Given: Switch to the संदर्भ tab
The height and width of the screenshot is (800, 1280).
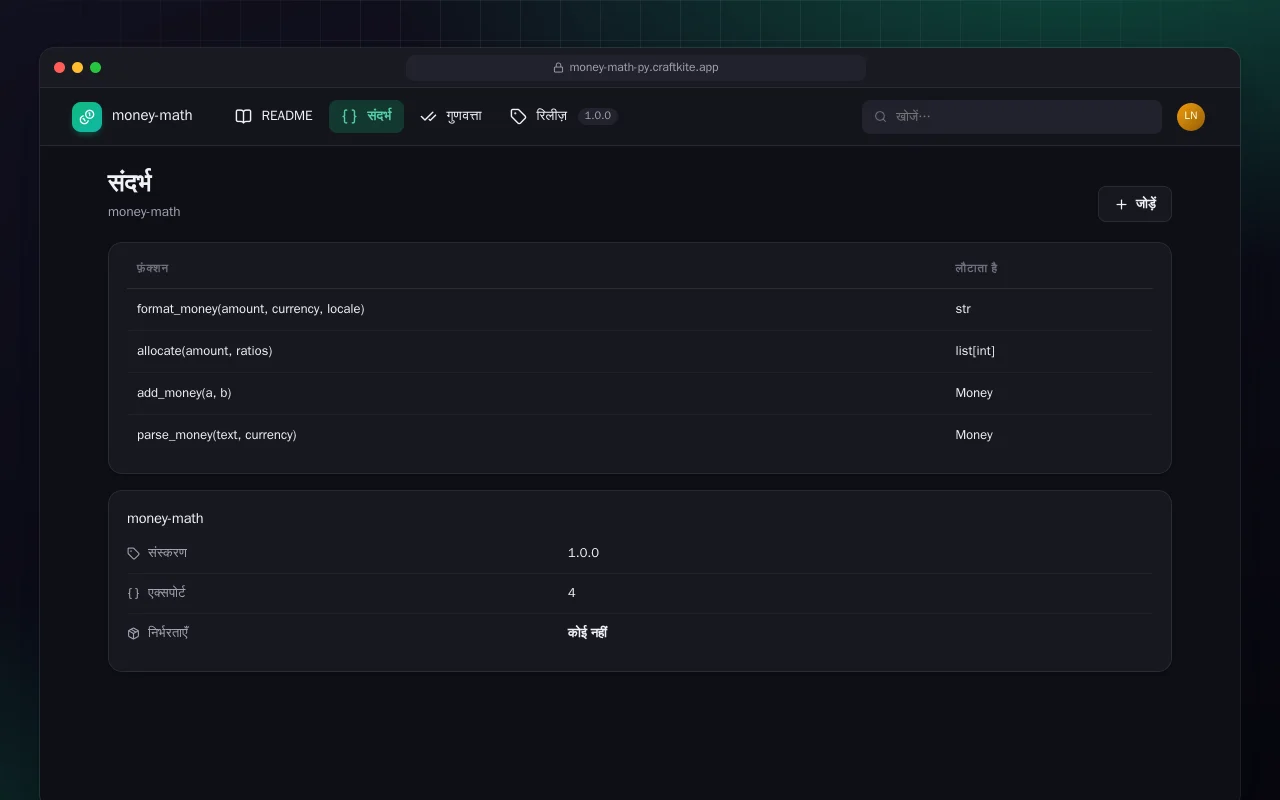Looking at the screenshot, I should (366, 116).
